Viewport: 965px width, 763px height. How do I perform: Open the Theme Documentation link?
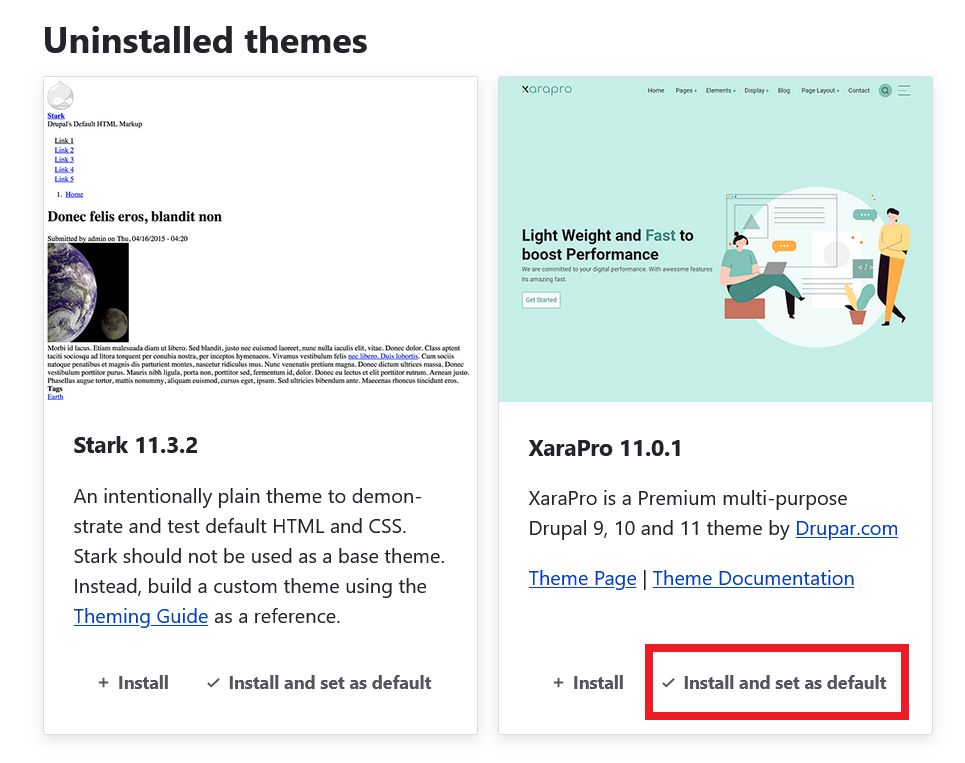(753, 578)
